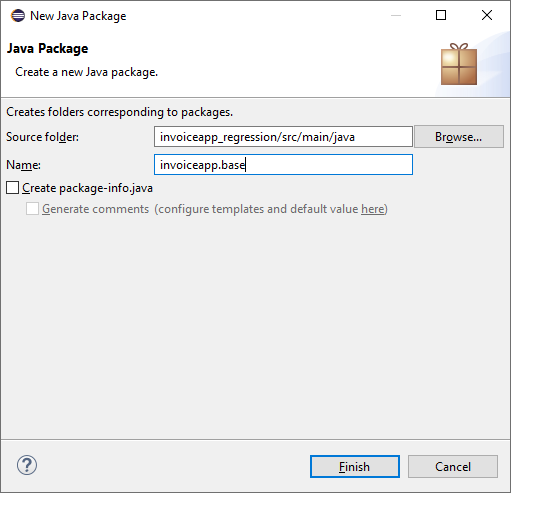Close the dialog with the X button
535x510 pixels.
point(487,15)
